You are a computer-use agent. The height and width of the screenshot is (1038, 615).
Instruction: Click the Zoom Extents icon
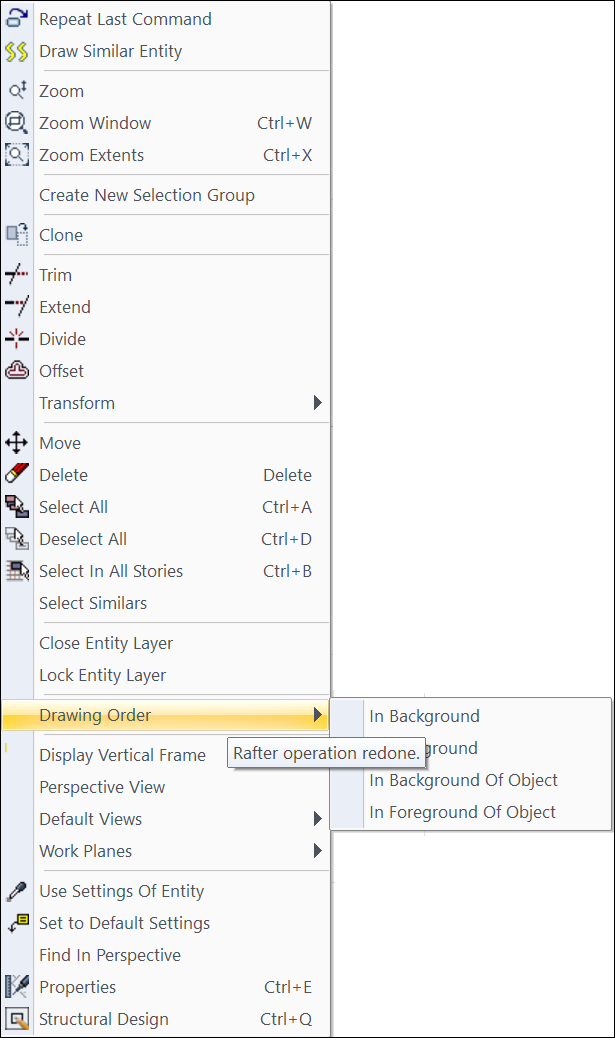pos(16,155)
